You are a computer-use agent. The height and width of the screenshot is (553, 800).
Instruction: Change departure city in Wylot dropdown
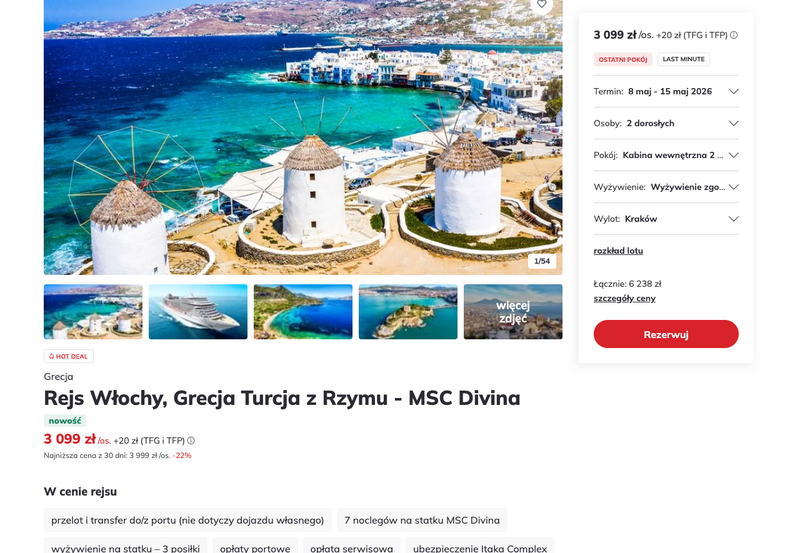click(666, 219)
